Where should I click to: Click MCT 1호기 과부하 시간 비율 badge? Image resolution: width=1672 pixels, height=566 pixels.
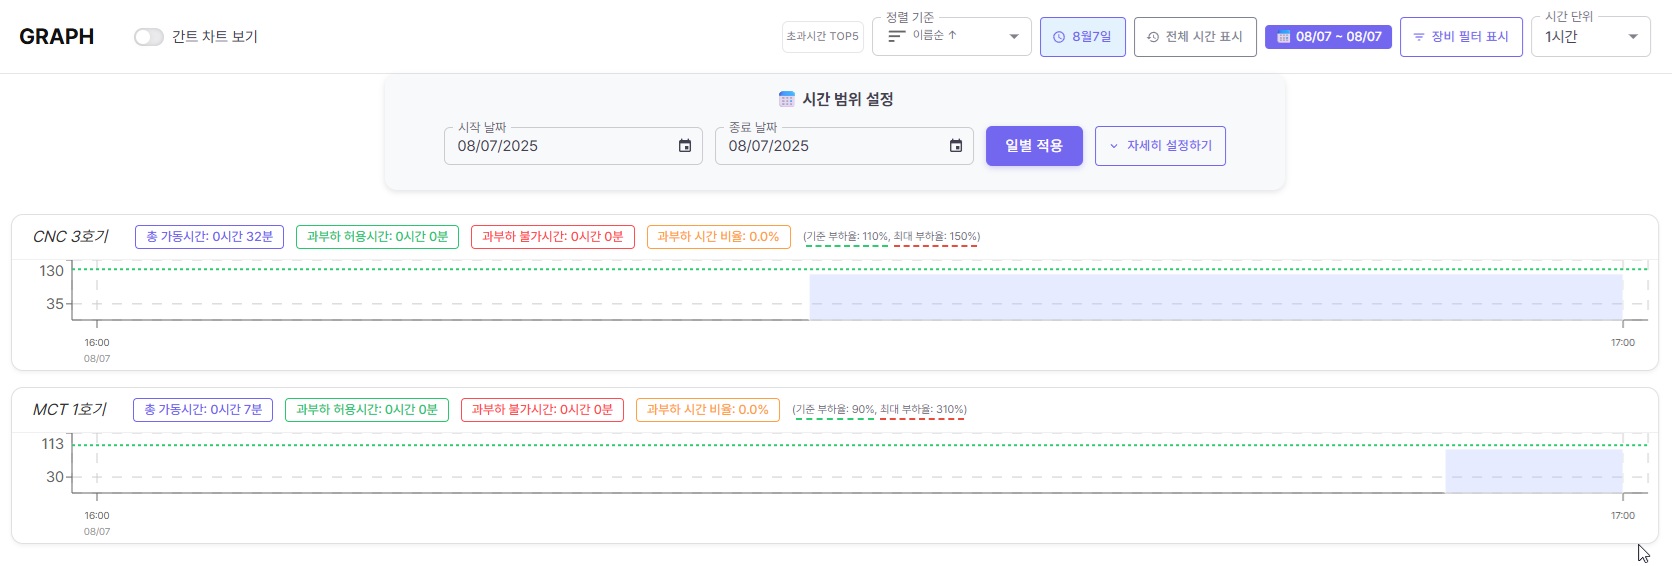click(707, 410)
